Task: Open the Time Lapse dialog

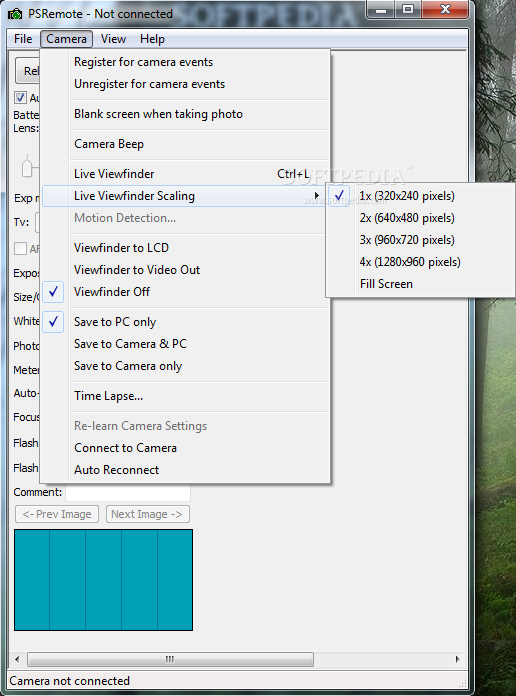Action: (x=186, y=396)
